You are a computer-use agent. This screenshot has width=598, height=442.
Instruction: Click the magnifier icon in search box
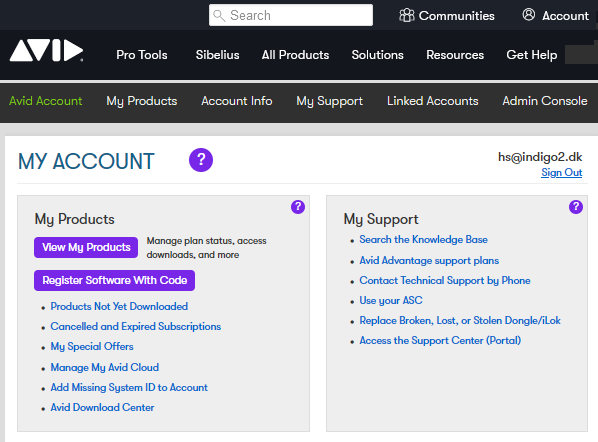(x=219, y=16)
